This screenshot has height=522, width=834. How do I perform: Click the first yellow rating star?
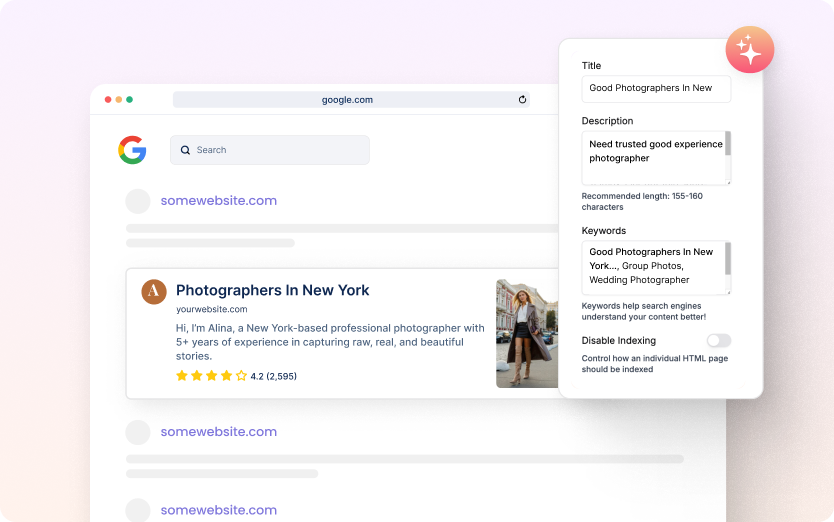(182, 376)
